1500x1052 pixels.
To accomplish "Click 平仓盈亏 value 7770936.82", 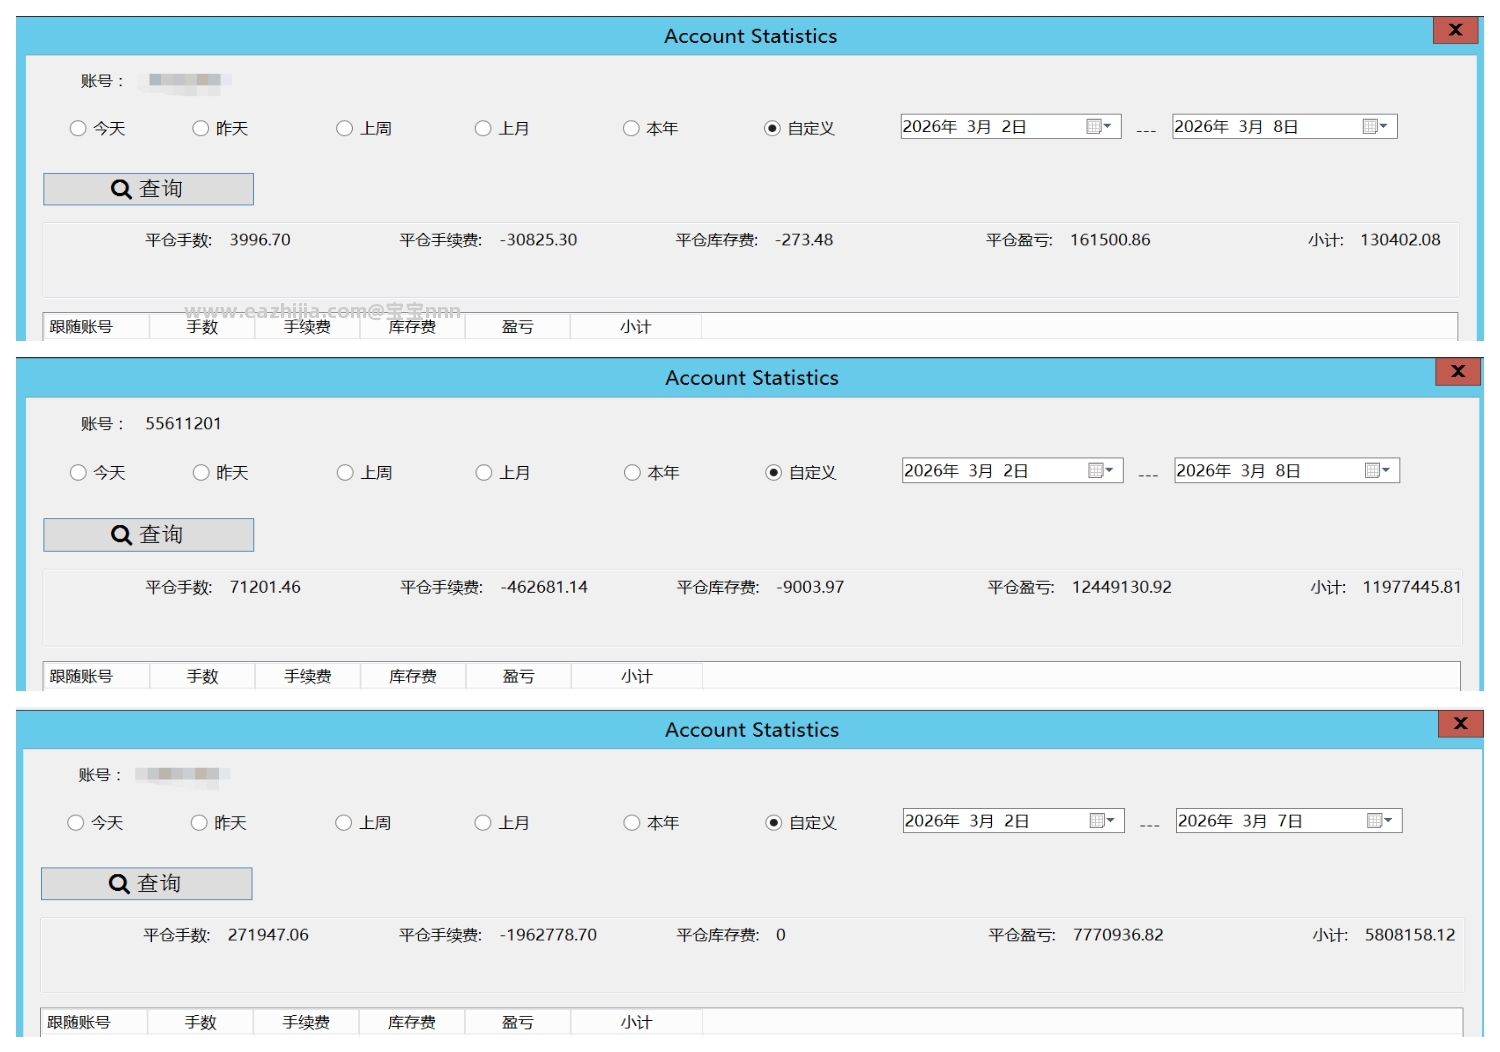I will tap(1118, 935).
